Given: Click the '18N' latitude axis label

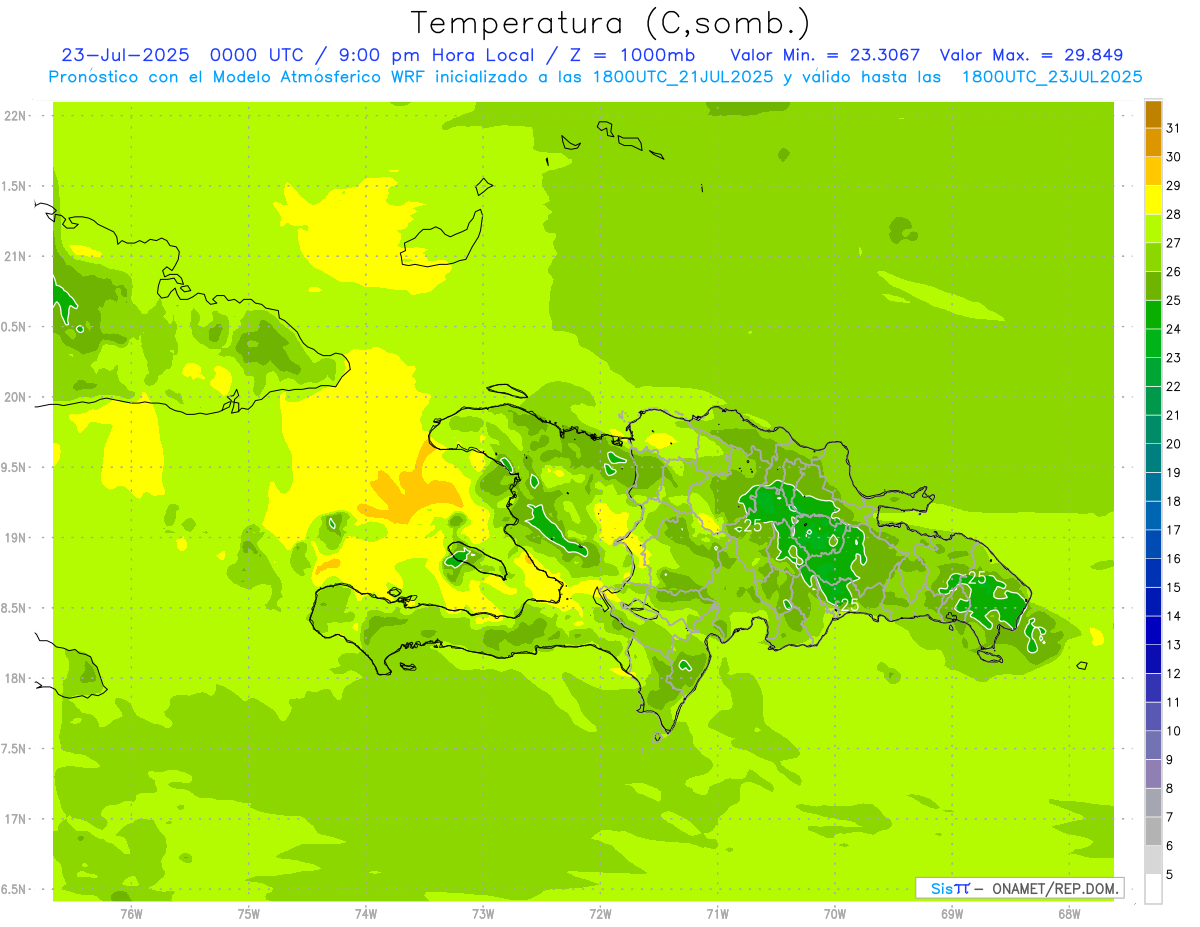Looking at the screenshot, I should [x=16, y=678].
